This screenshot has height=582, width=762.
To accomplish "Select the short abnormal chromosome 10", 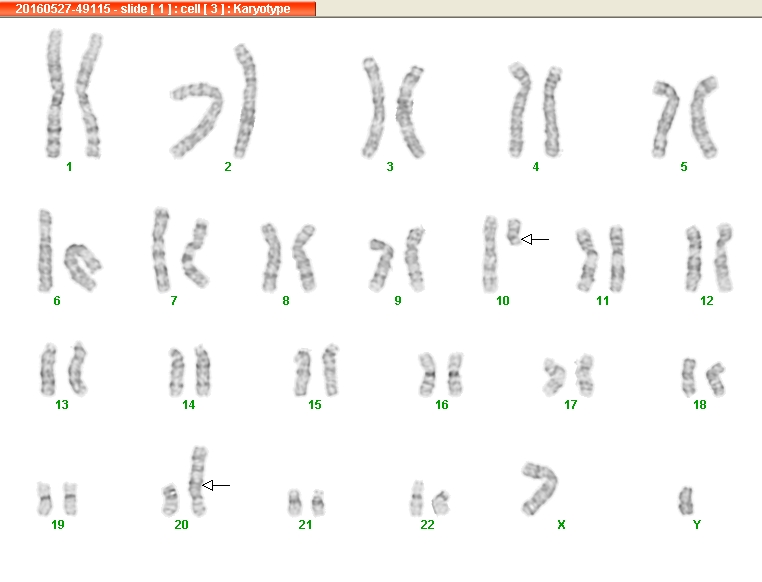I will point(514,232).
